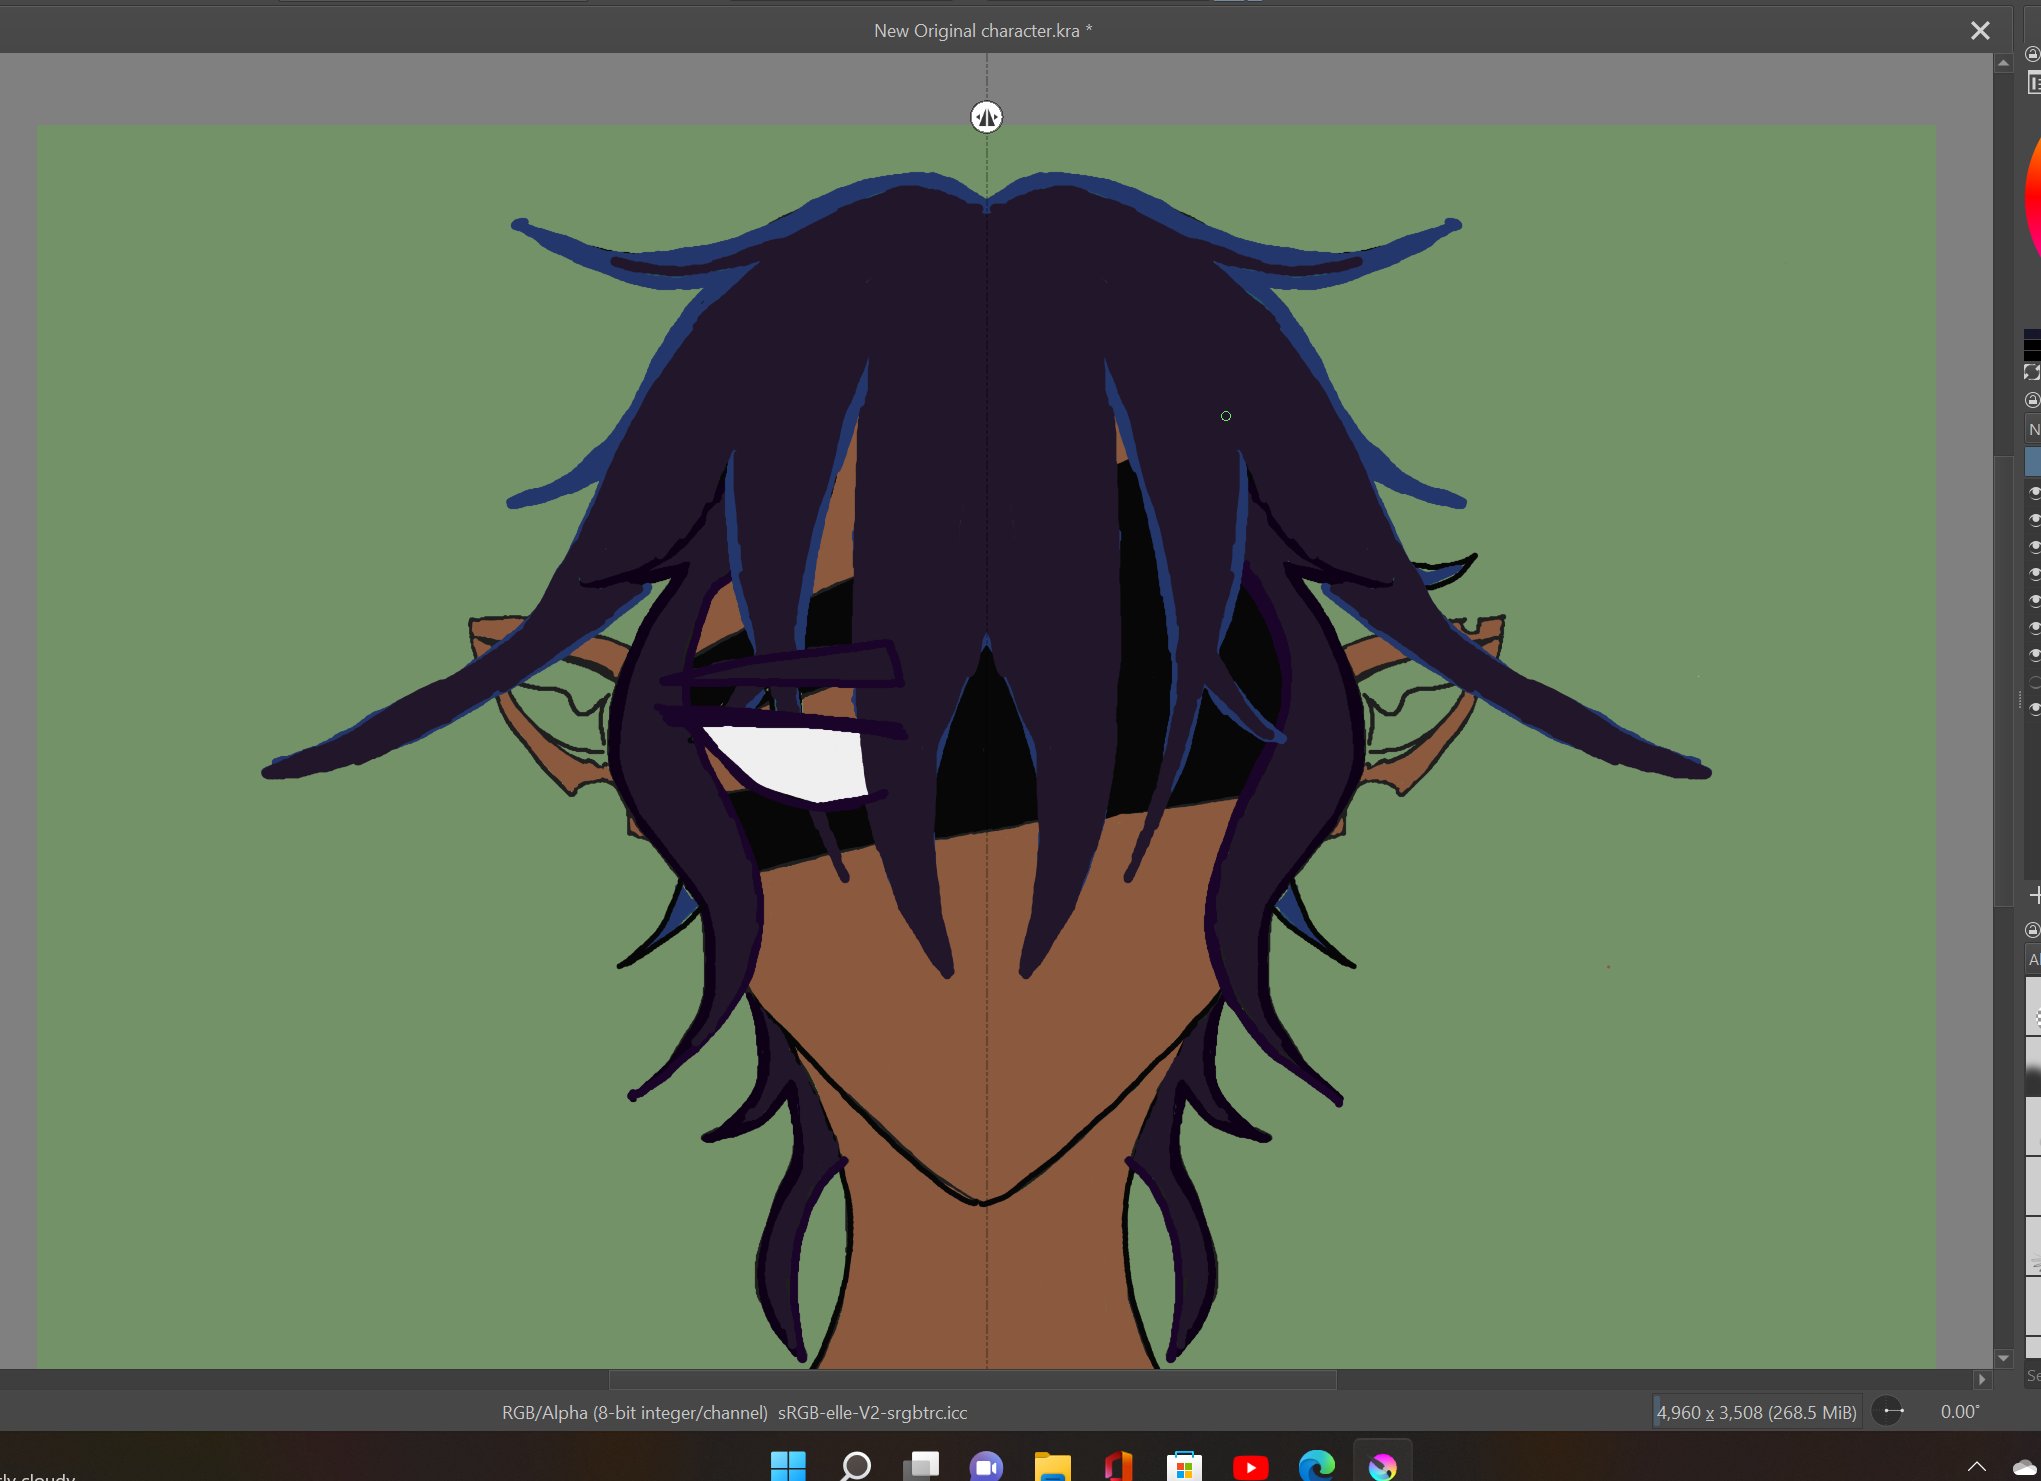The height and width of the screenshot is (1481, 2041).
Task: Click the mirror tool handle above the canvas
Action: [986, 117]
